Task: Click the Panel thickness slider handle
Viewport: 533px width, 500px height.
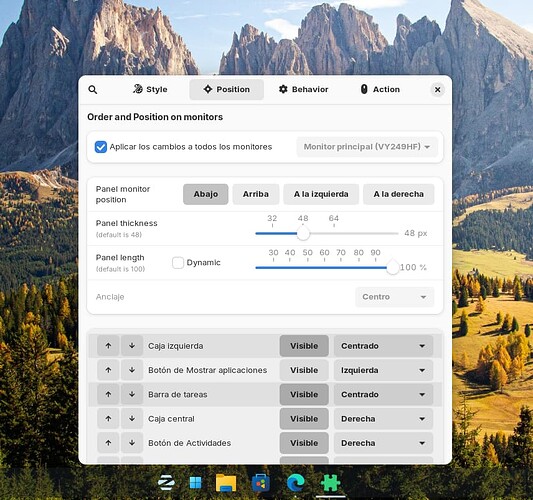Action: tap(303, 234)
